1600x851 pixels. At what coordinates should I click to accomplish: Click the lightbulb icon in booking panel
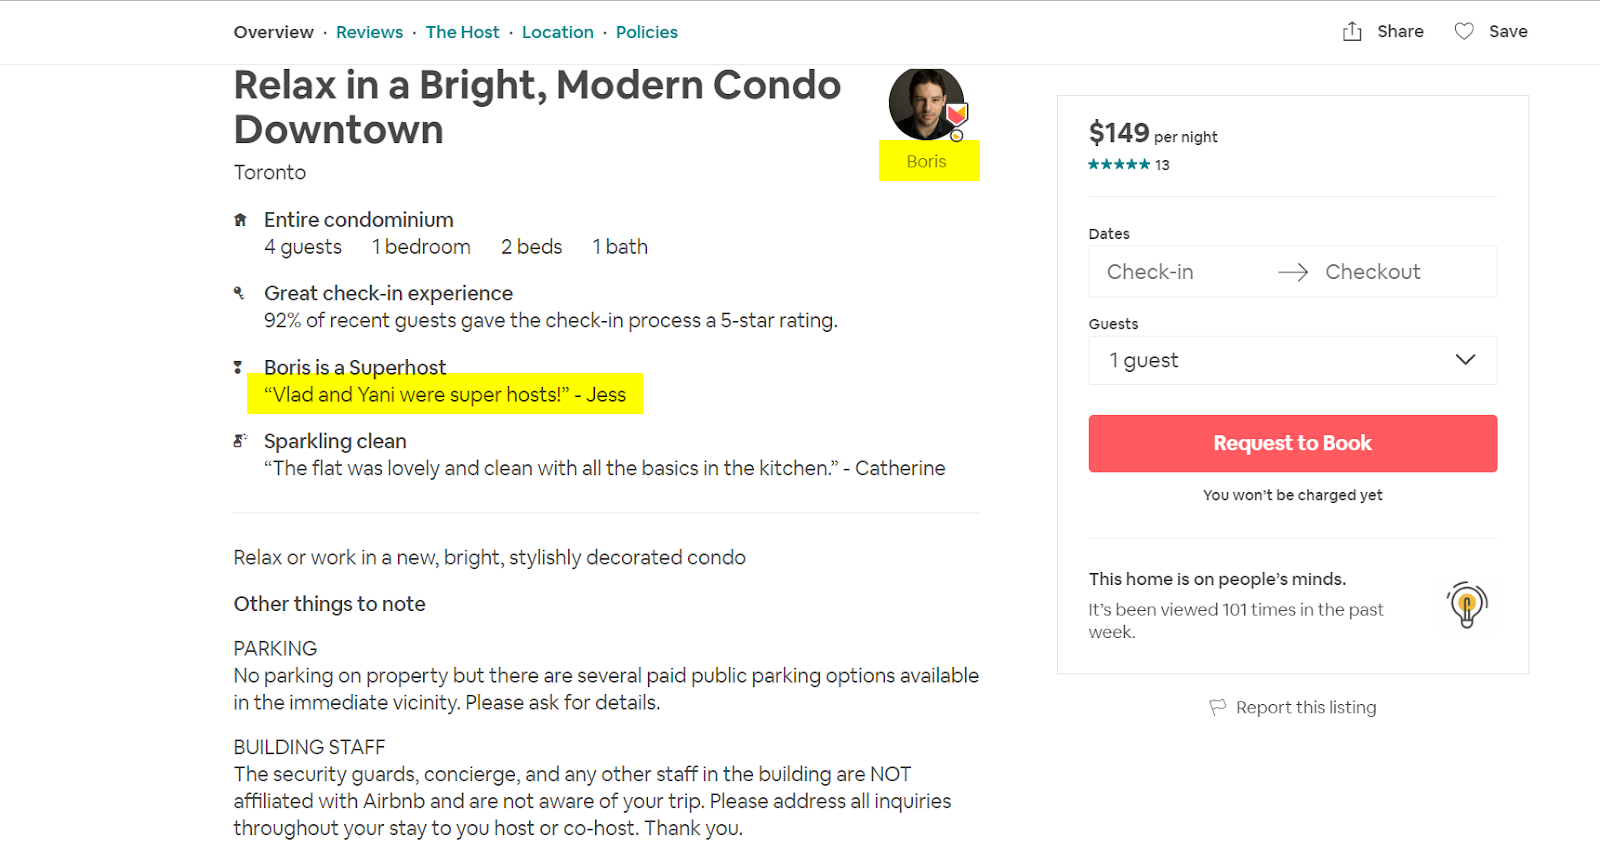click(1467, 605)
